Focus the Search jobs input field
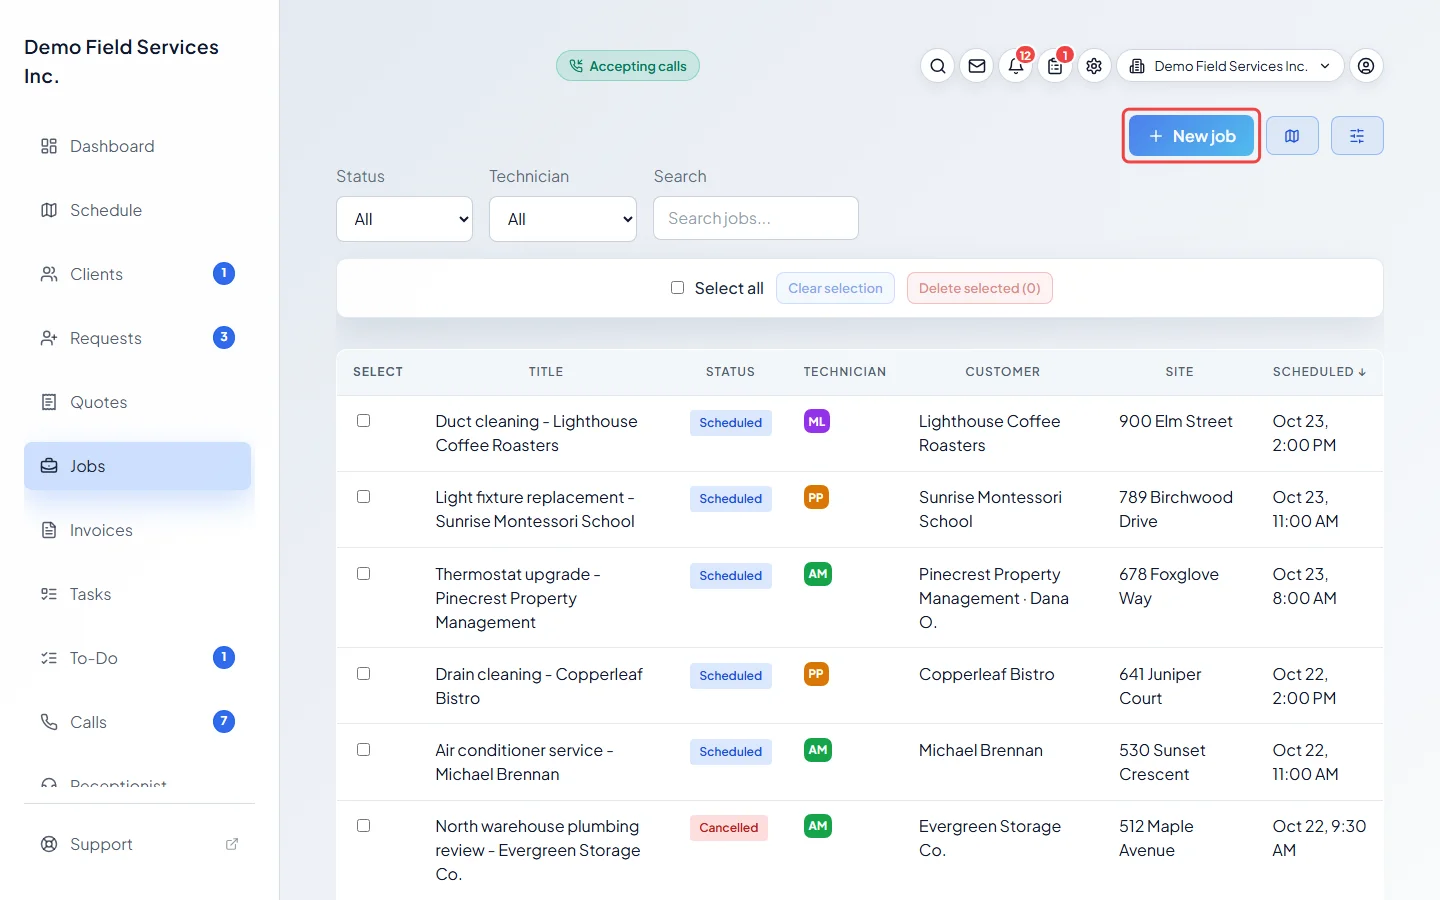The image size is (1440, 900). point(756,218)
